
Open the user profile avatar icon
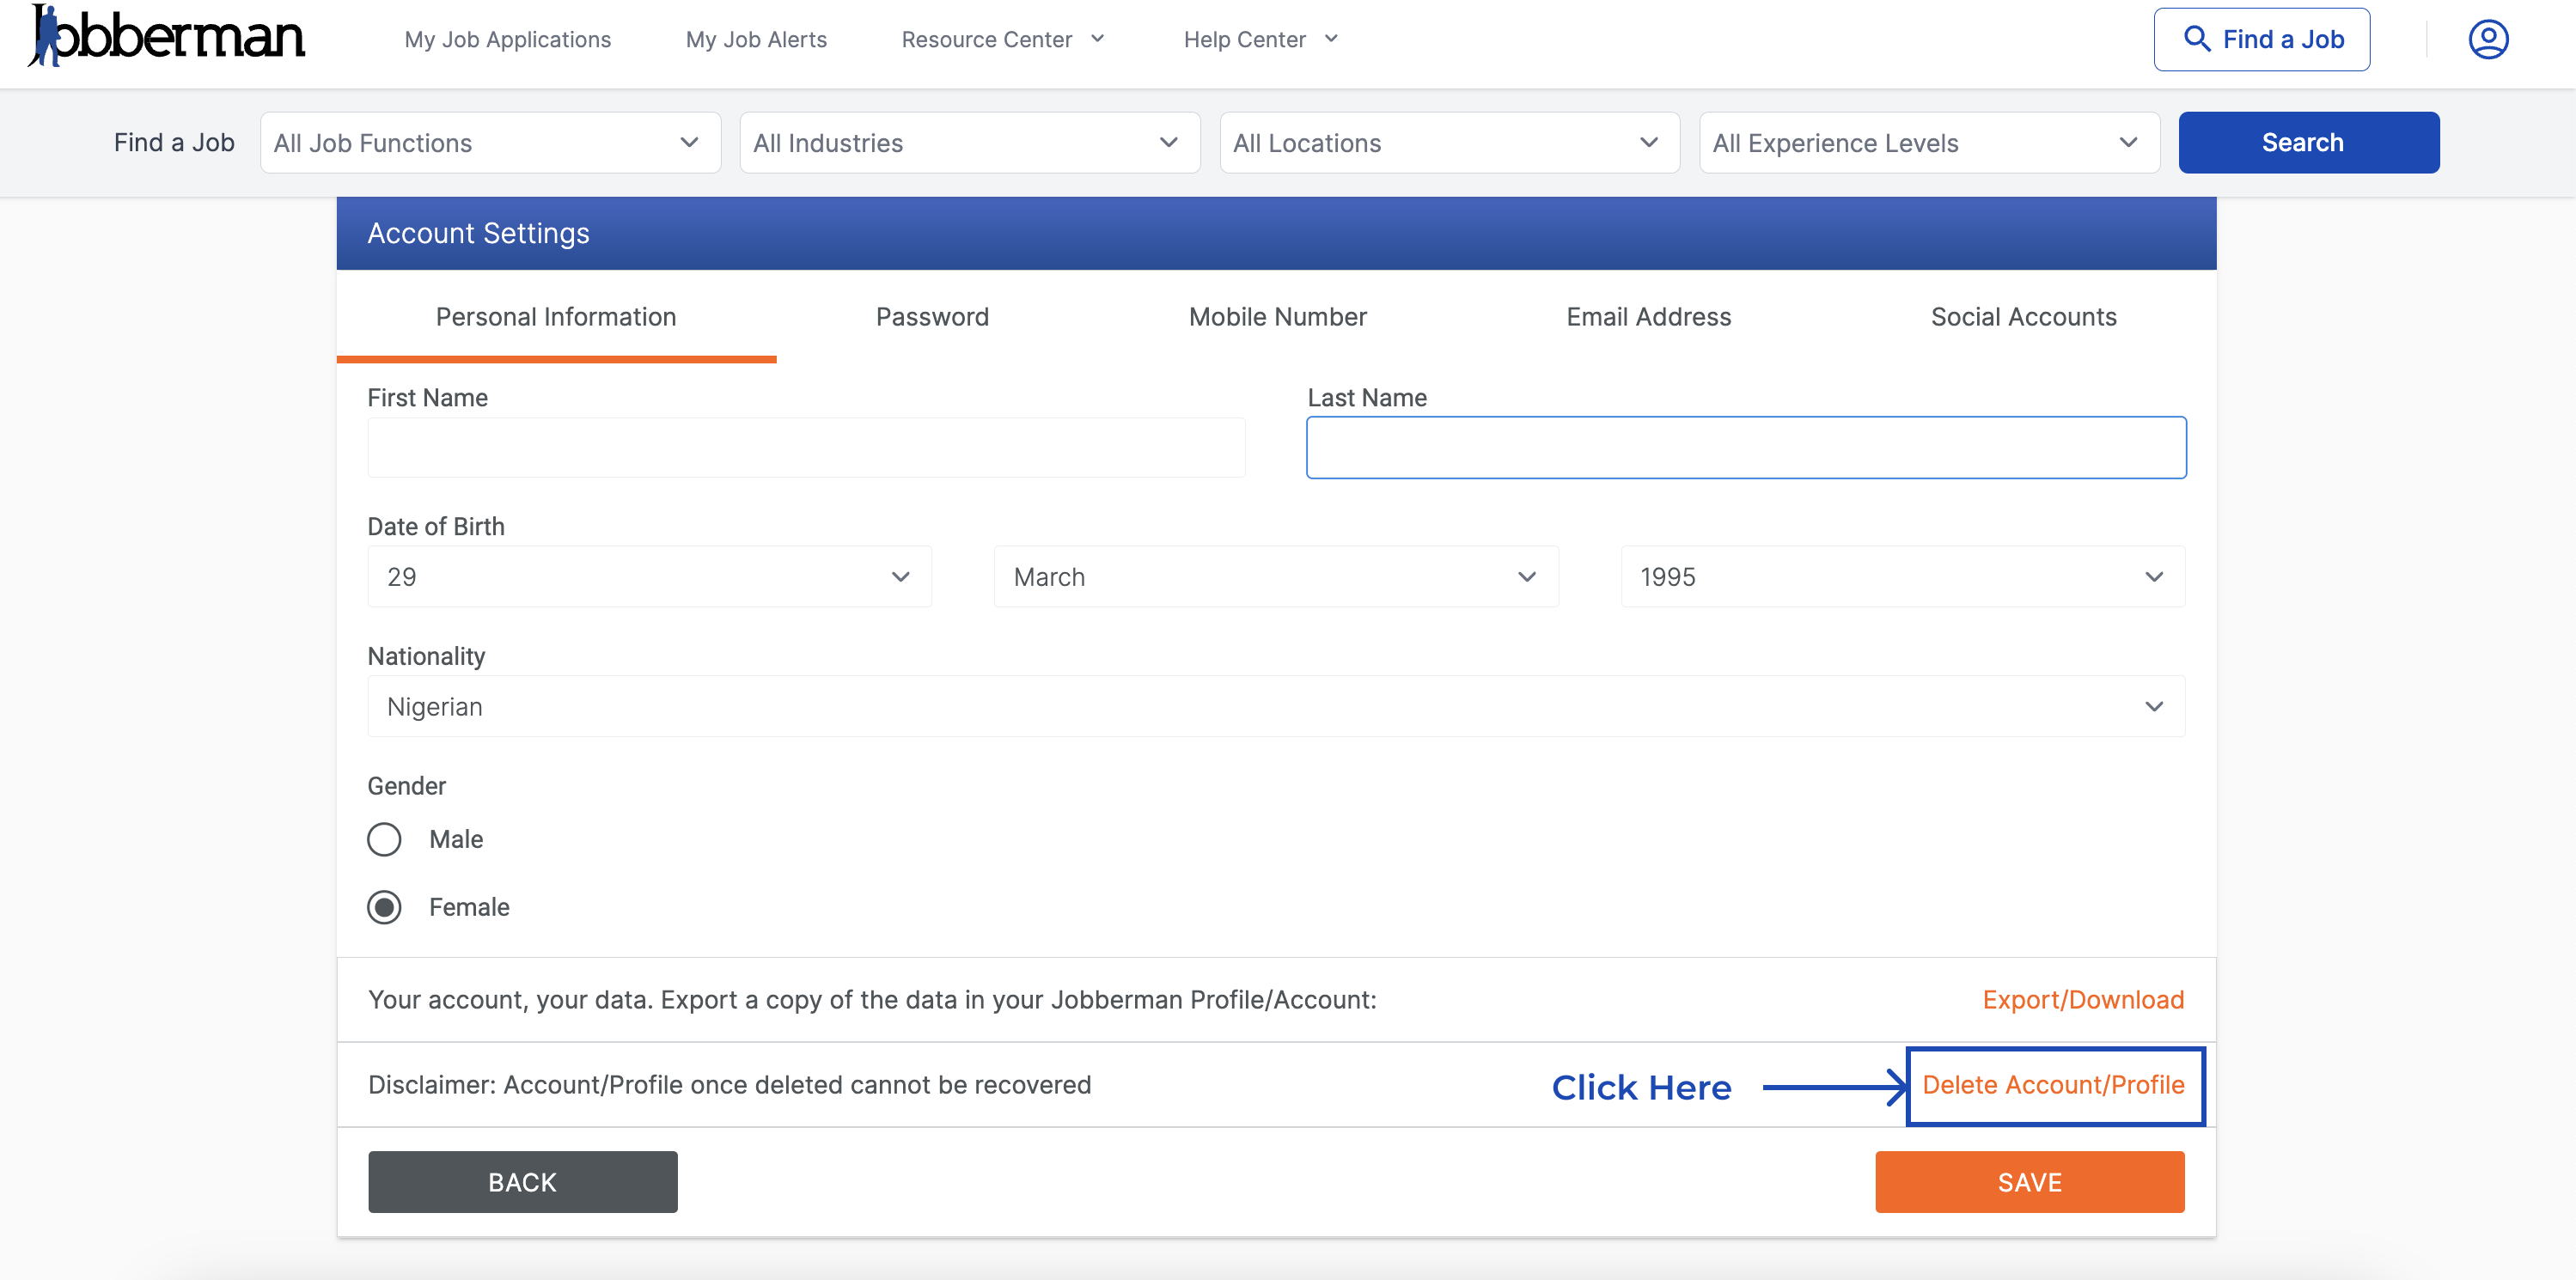(2488, 39)
